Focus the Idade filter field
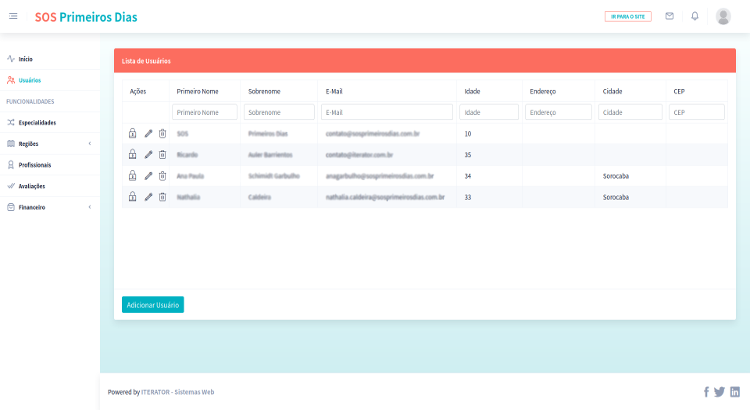Viewport: 750px width, 410px height. click(489, 112)
